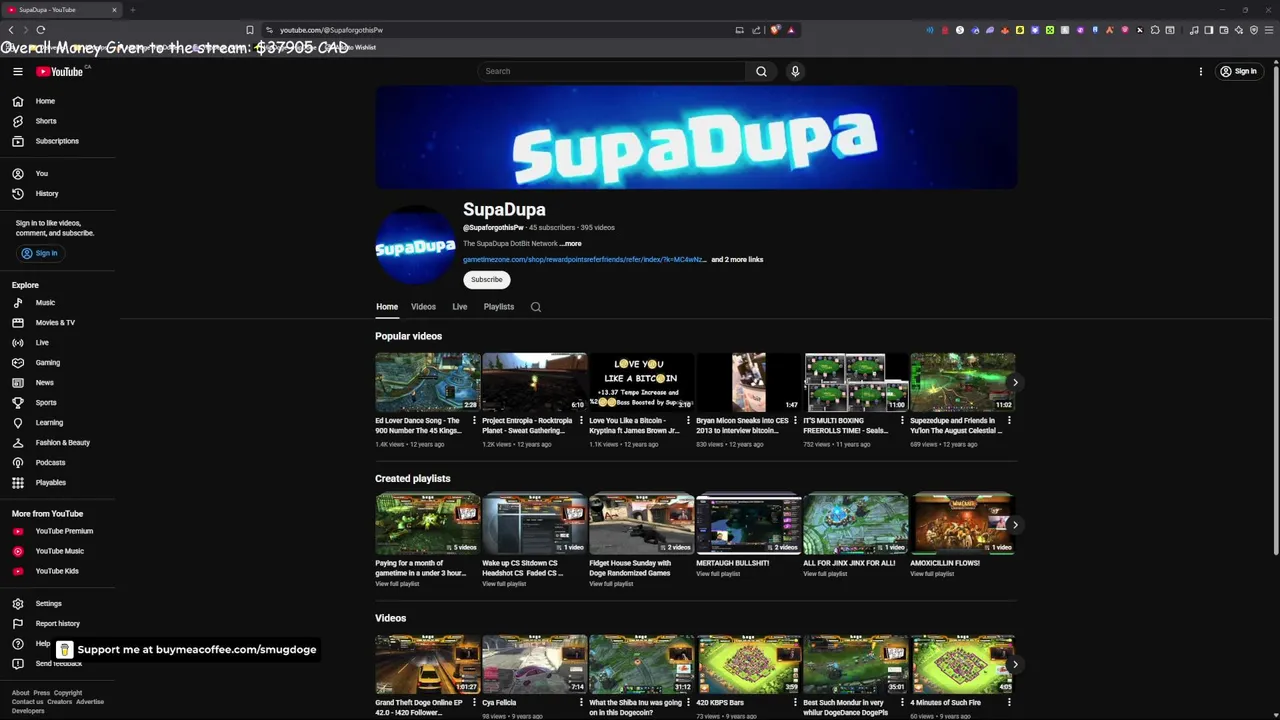Click the sidebar Sign in button
This screenshot has width=1280, height=720.
coord(40,253)
